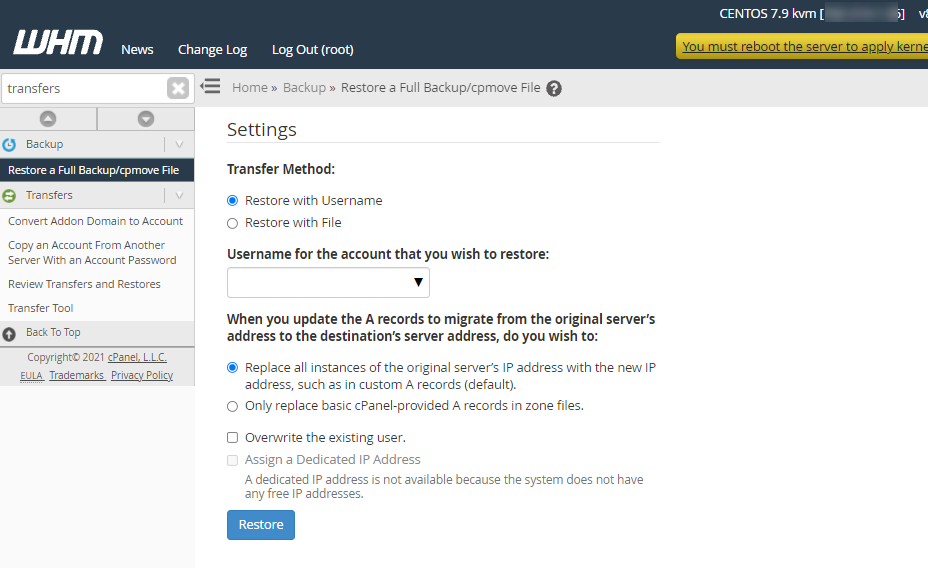Select Restore with File option
Screen dimensions: 928x568
pyautogui.click(x=233, y=223)
